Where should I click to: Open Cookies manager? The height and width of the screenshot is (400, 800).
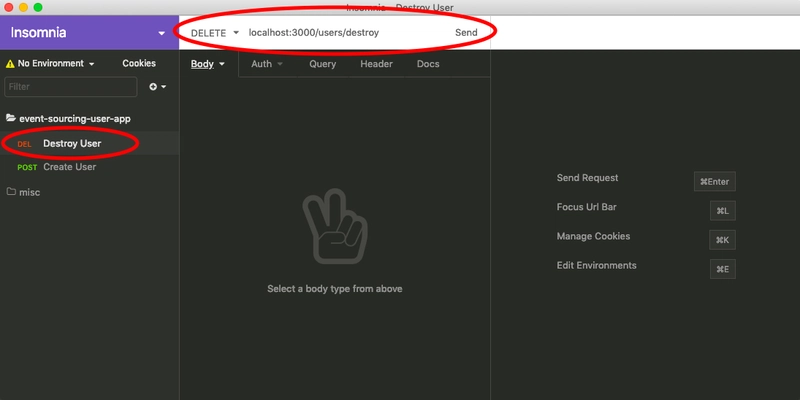139,63
